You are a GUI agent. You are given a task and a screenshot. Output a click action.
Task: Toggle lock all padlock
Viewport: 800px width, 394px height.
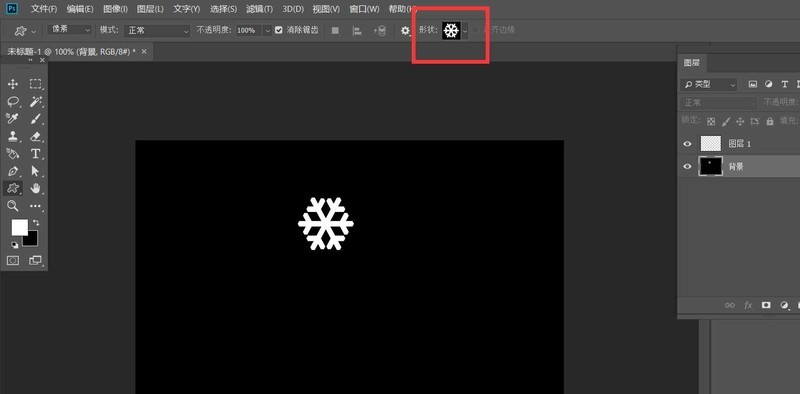(770, 121)
